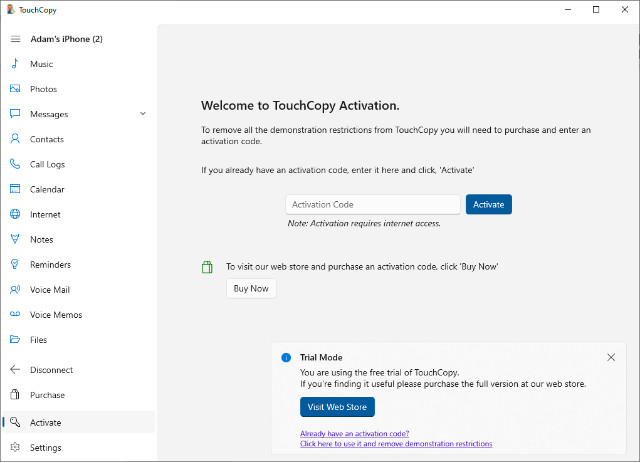Open the Notes section
Viewport: 640px width, 463px height.
pyautogui.click(x=79, y=240)
